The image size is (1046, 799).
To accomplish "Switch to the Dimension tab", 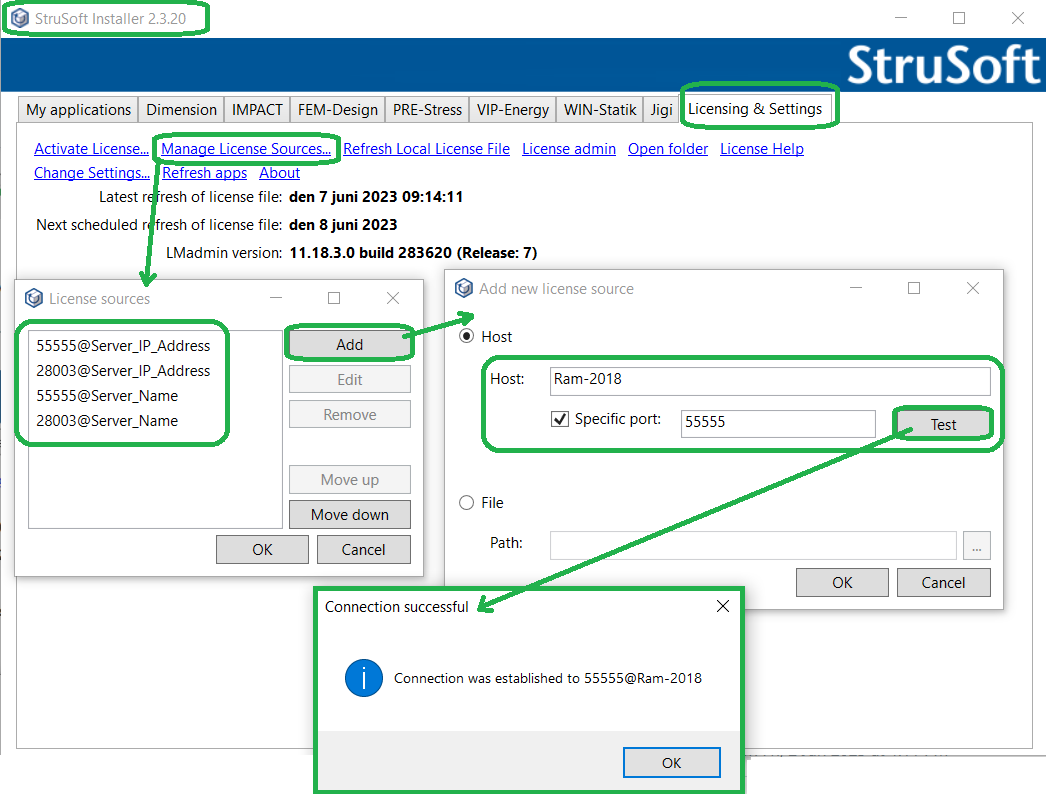I will click(181, 109).
